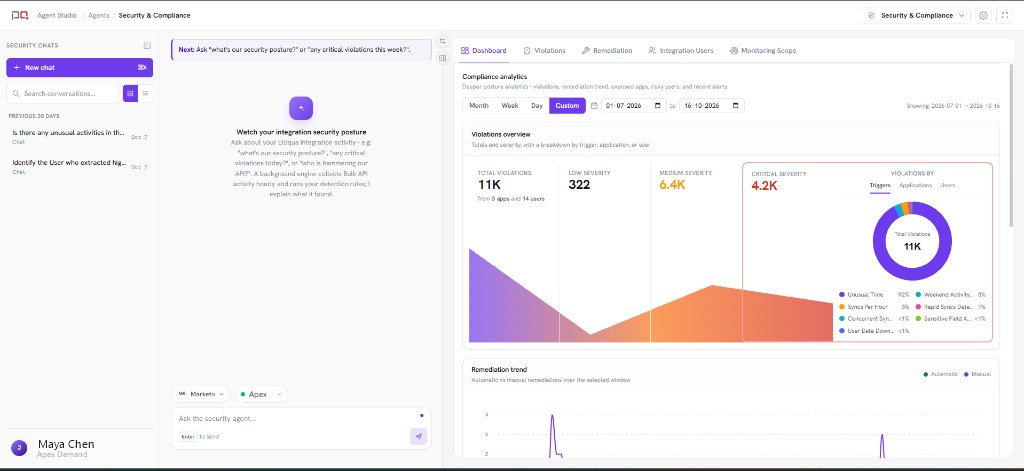Toggle the split panel layout icon
The image size is (1024, 471).
click(442, 58)
